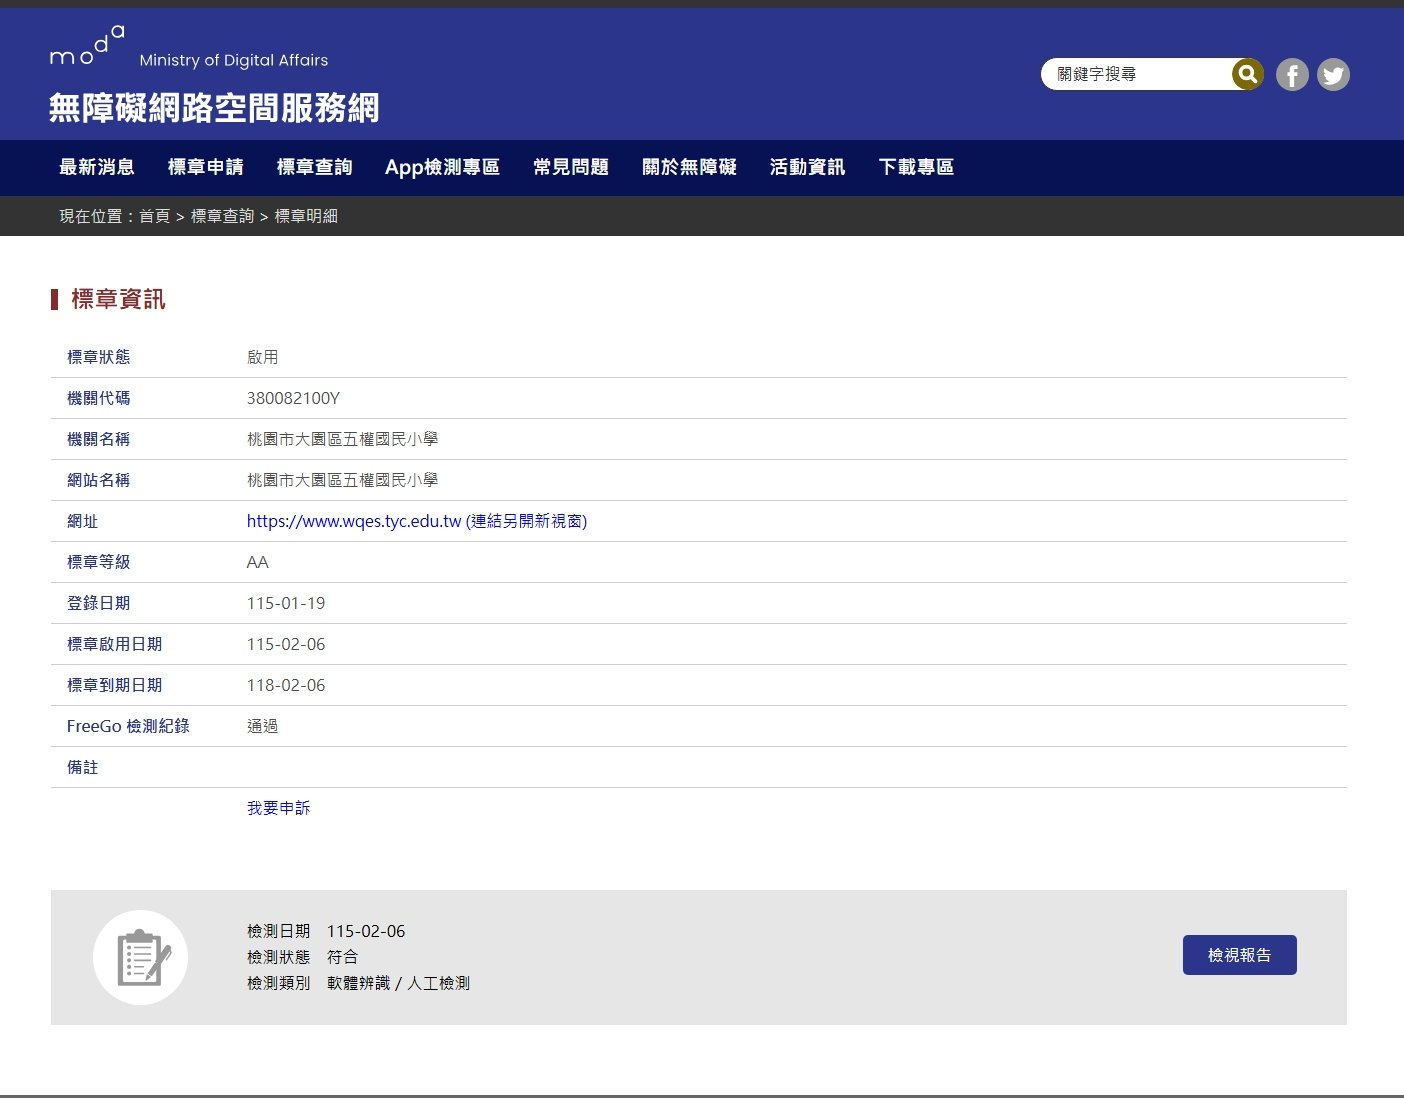Click the clipboard report icon
The height and width of the screenshot is (1098, 1404).
click(x=141, y=957)
